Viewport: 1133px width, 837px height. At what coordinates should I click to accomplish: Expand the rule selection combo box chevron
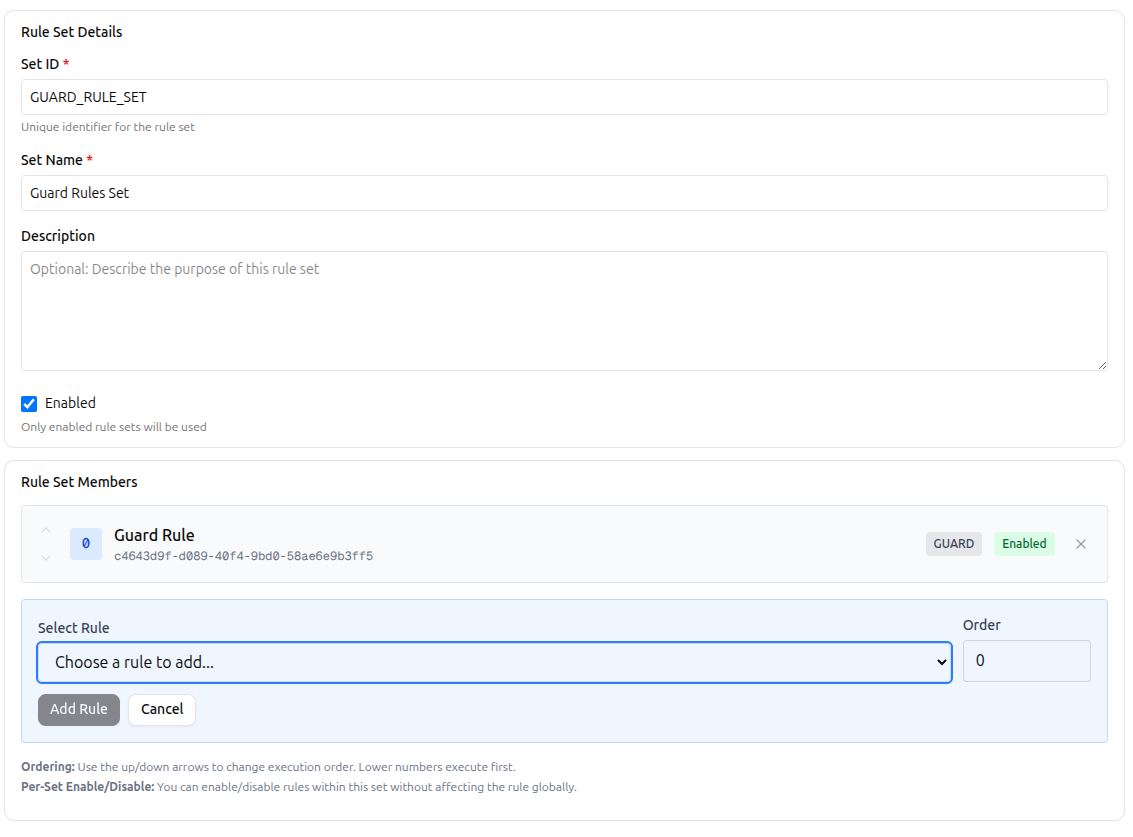tap(940, 662)
